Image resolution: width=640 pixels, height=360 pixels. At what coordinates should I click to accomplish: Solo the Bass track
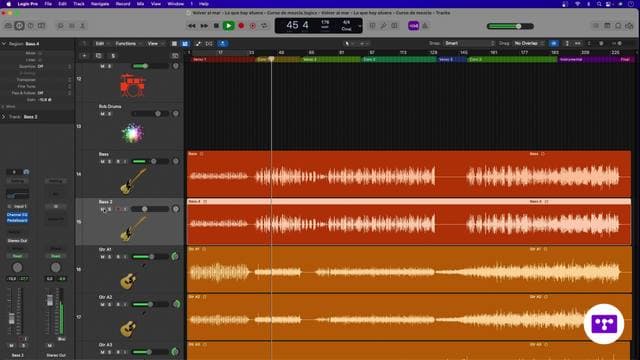[109, 162]
